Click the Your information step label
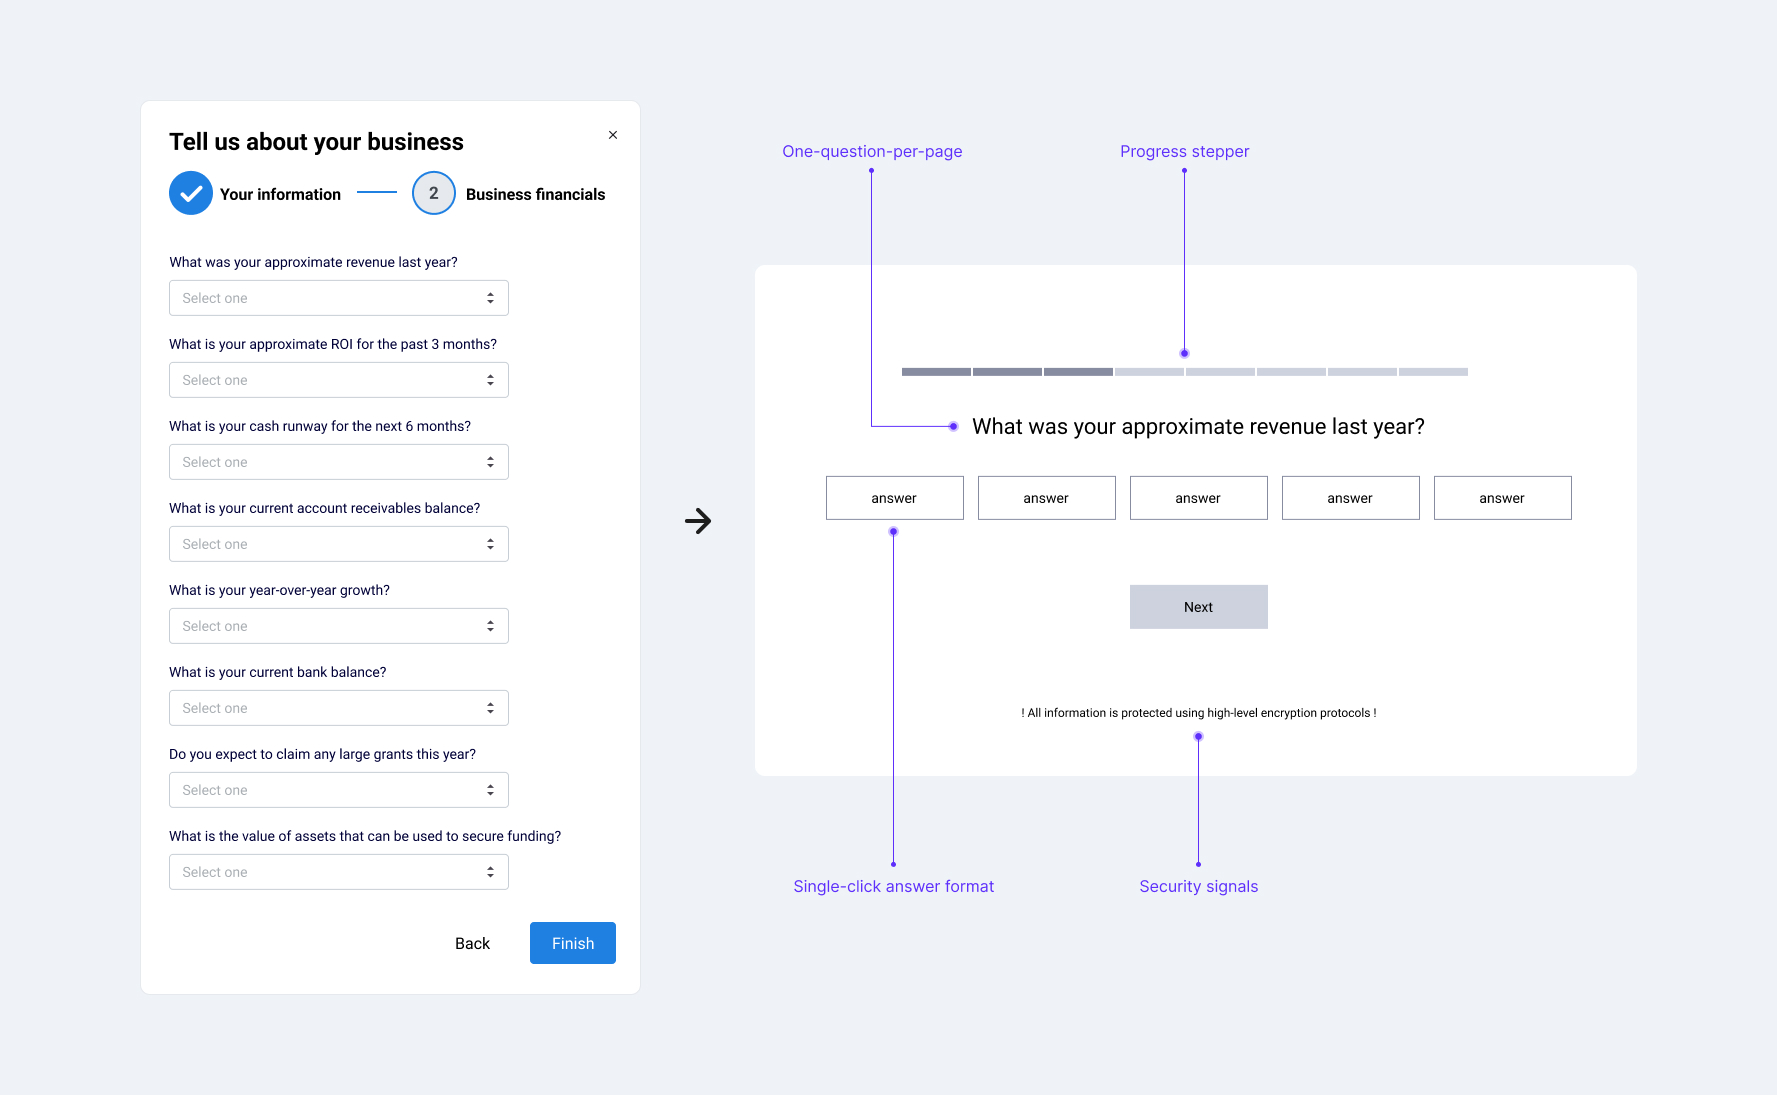Screen dimensions: 1777x1095 click(x=280, y=194)
